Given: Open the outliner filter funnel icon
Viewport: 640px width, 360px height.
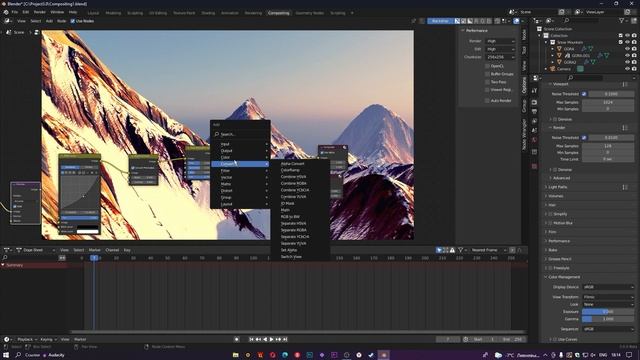Looking at the screenshot, I should pyautogui.click(x=622, y=20).
